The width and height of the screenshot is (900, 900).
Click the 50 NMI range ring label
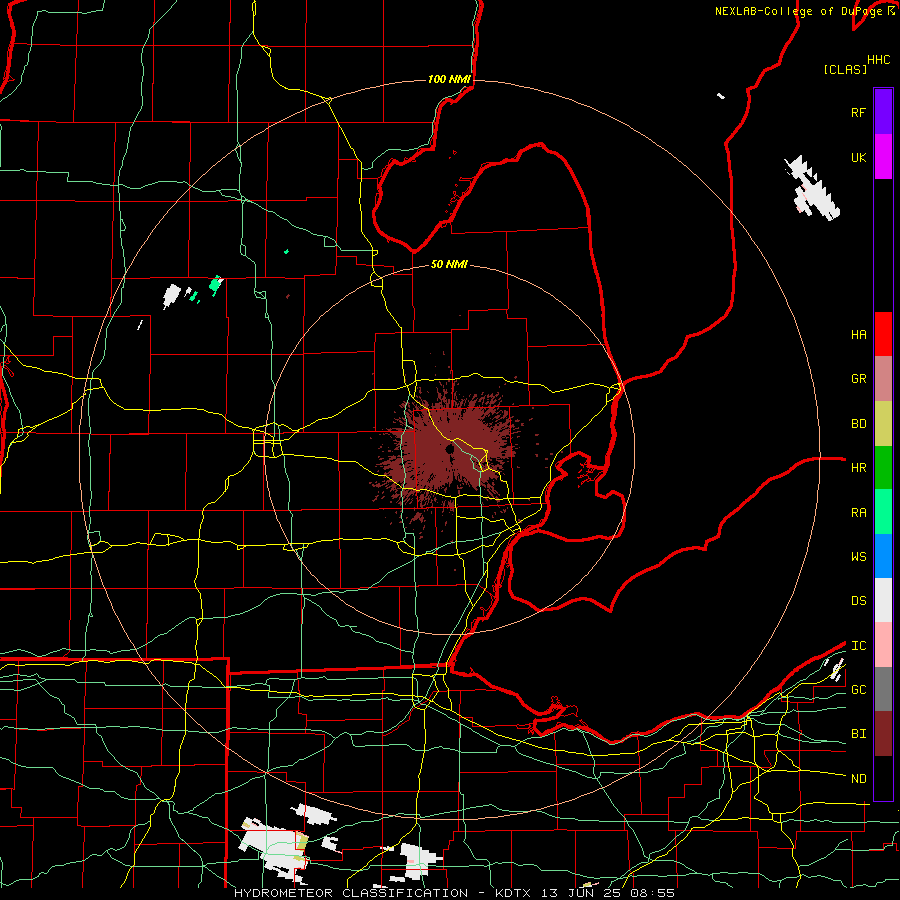click(449, 264)
